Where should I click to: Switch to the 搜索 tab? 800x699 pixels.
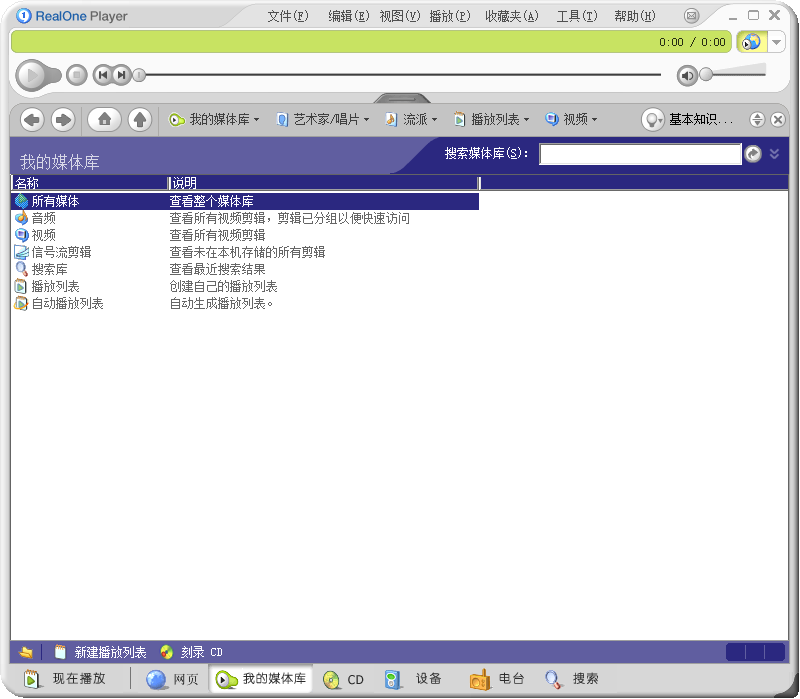click(x=571, y=679)
